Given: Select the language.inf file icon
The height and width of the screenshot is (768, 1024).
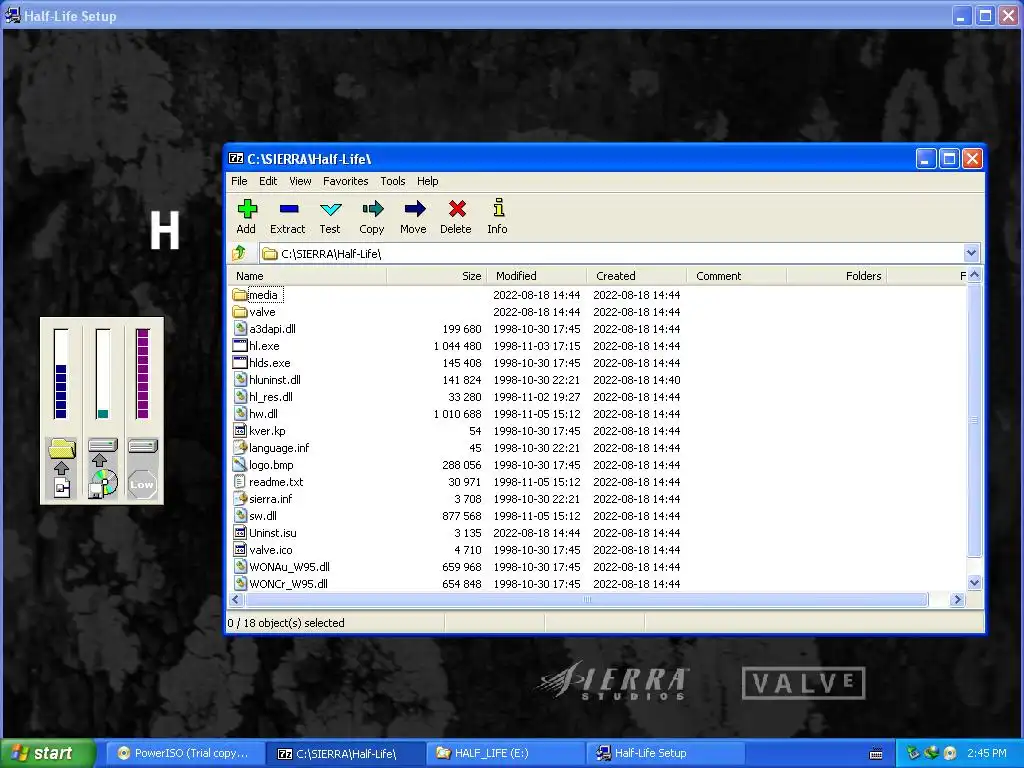Looking at the screenshot, I should [240, 448].
